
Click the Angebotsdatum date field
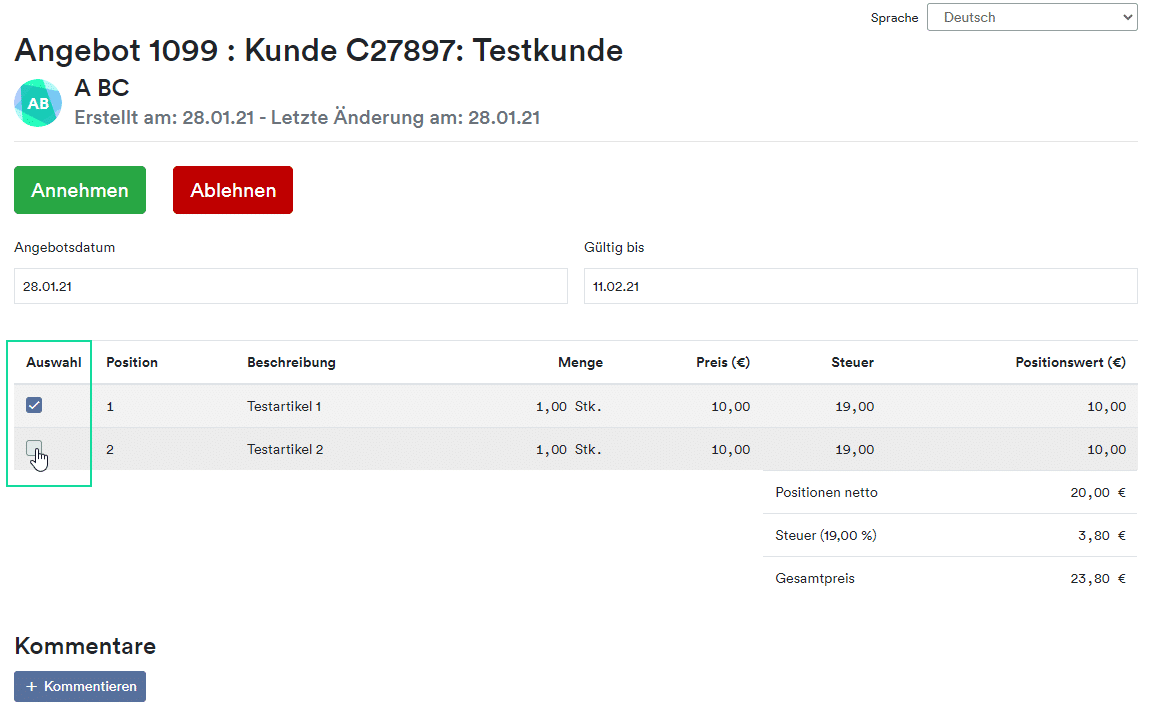(x=290, y=286)
